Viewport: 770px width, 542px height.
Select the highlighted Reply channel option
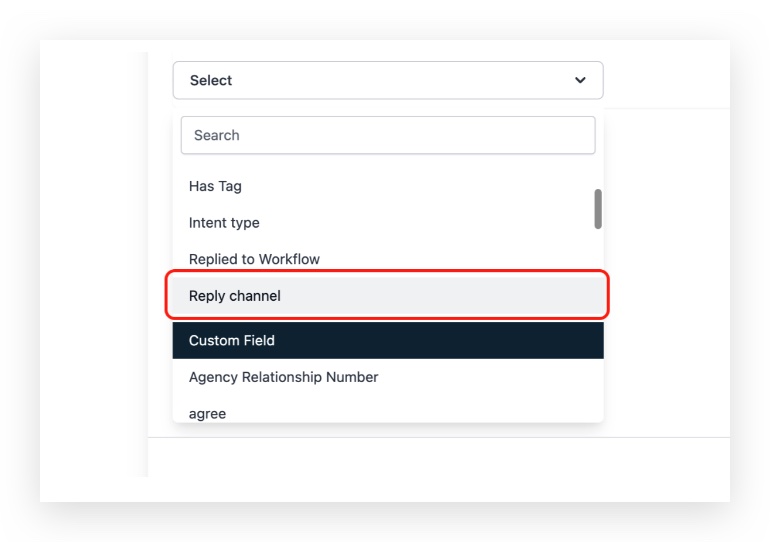(388, 296)
